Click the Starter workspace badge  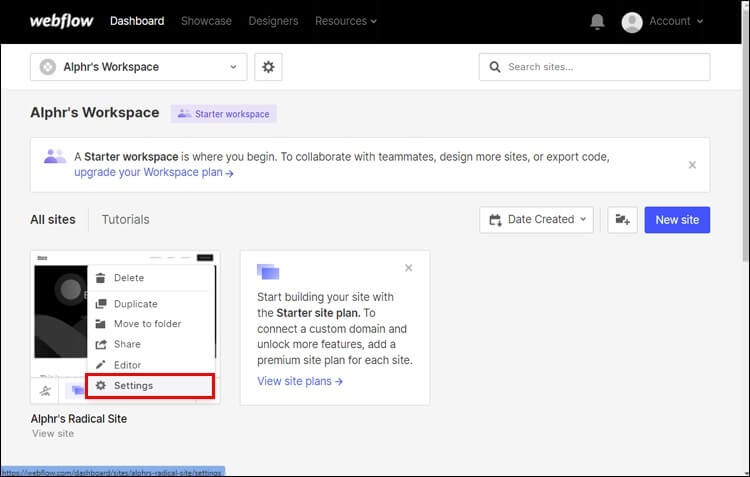click(224, 114)
